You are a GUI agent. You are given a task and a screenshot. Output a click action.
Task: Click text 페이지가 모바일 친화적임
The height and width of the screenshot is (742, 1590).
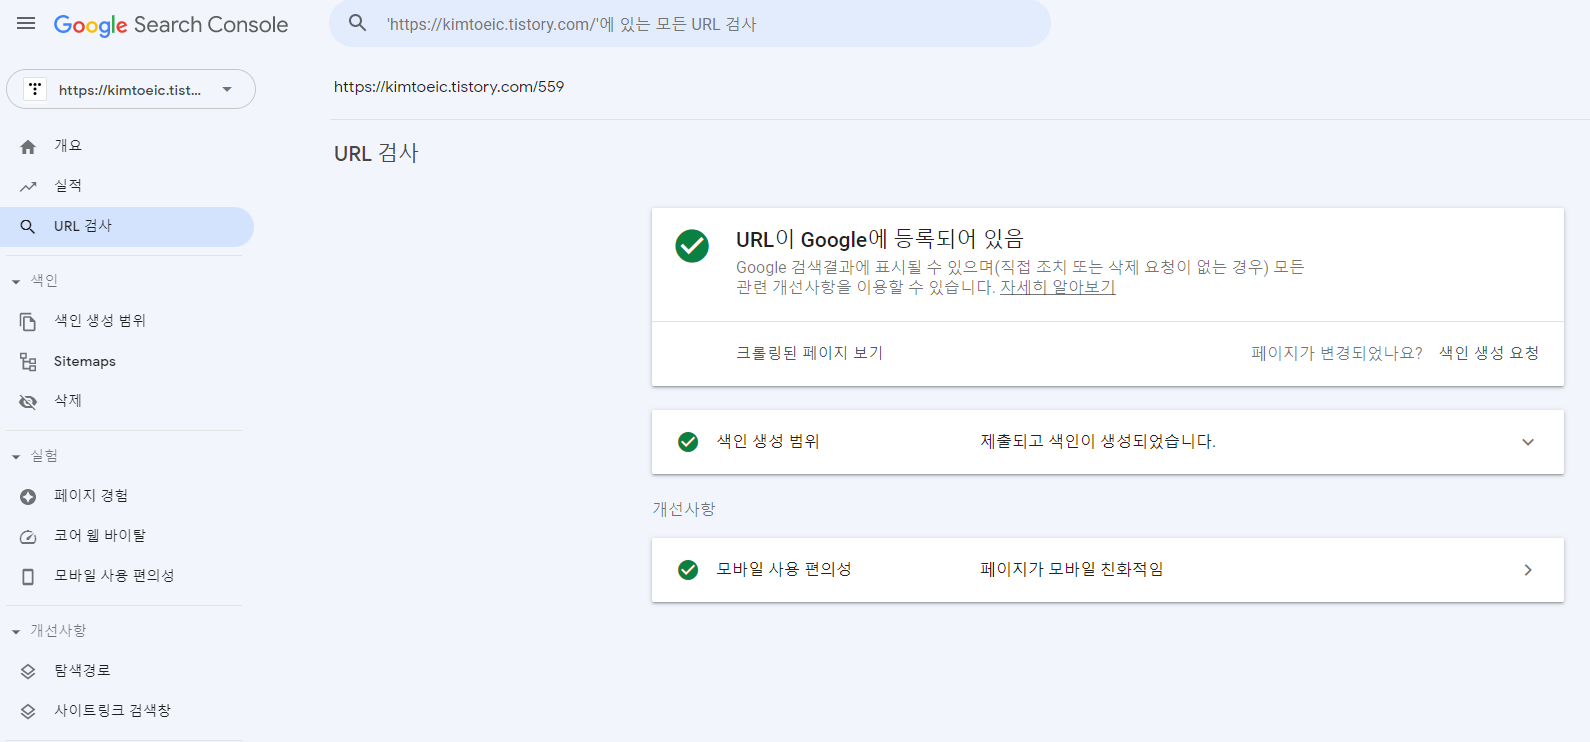[x=1072, y=570]
